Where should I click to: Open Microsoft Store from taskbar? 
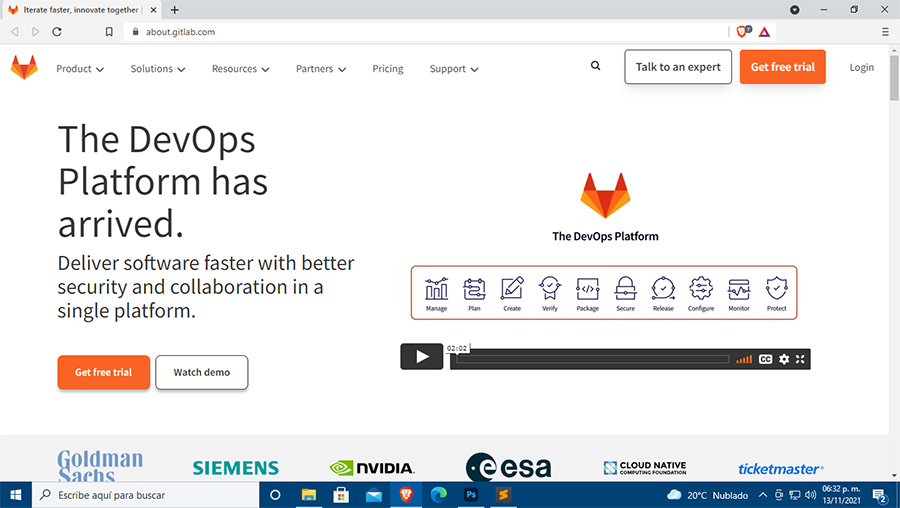click(341, 495)
